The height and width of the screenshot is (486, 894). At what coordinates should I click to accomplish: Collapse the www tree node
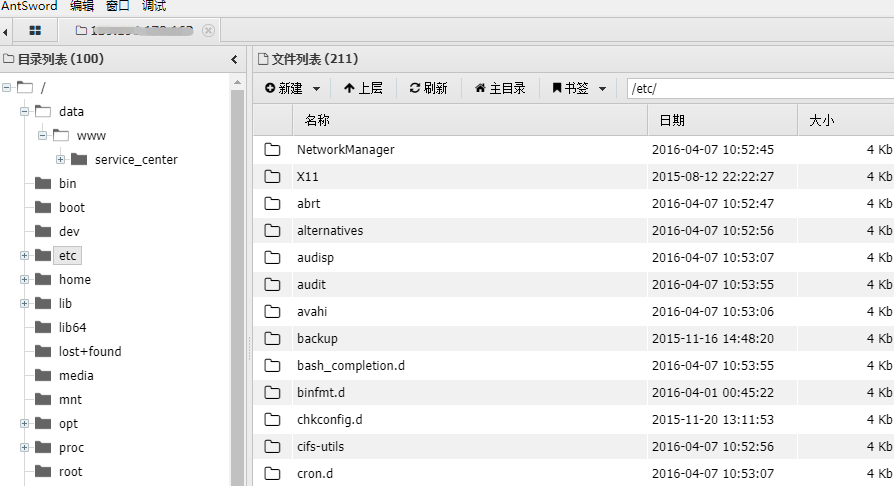(43, 136)
